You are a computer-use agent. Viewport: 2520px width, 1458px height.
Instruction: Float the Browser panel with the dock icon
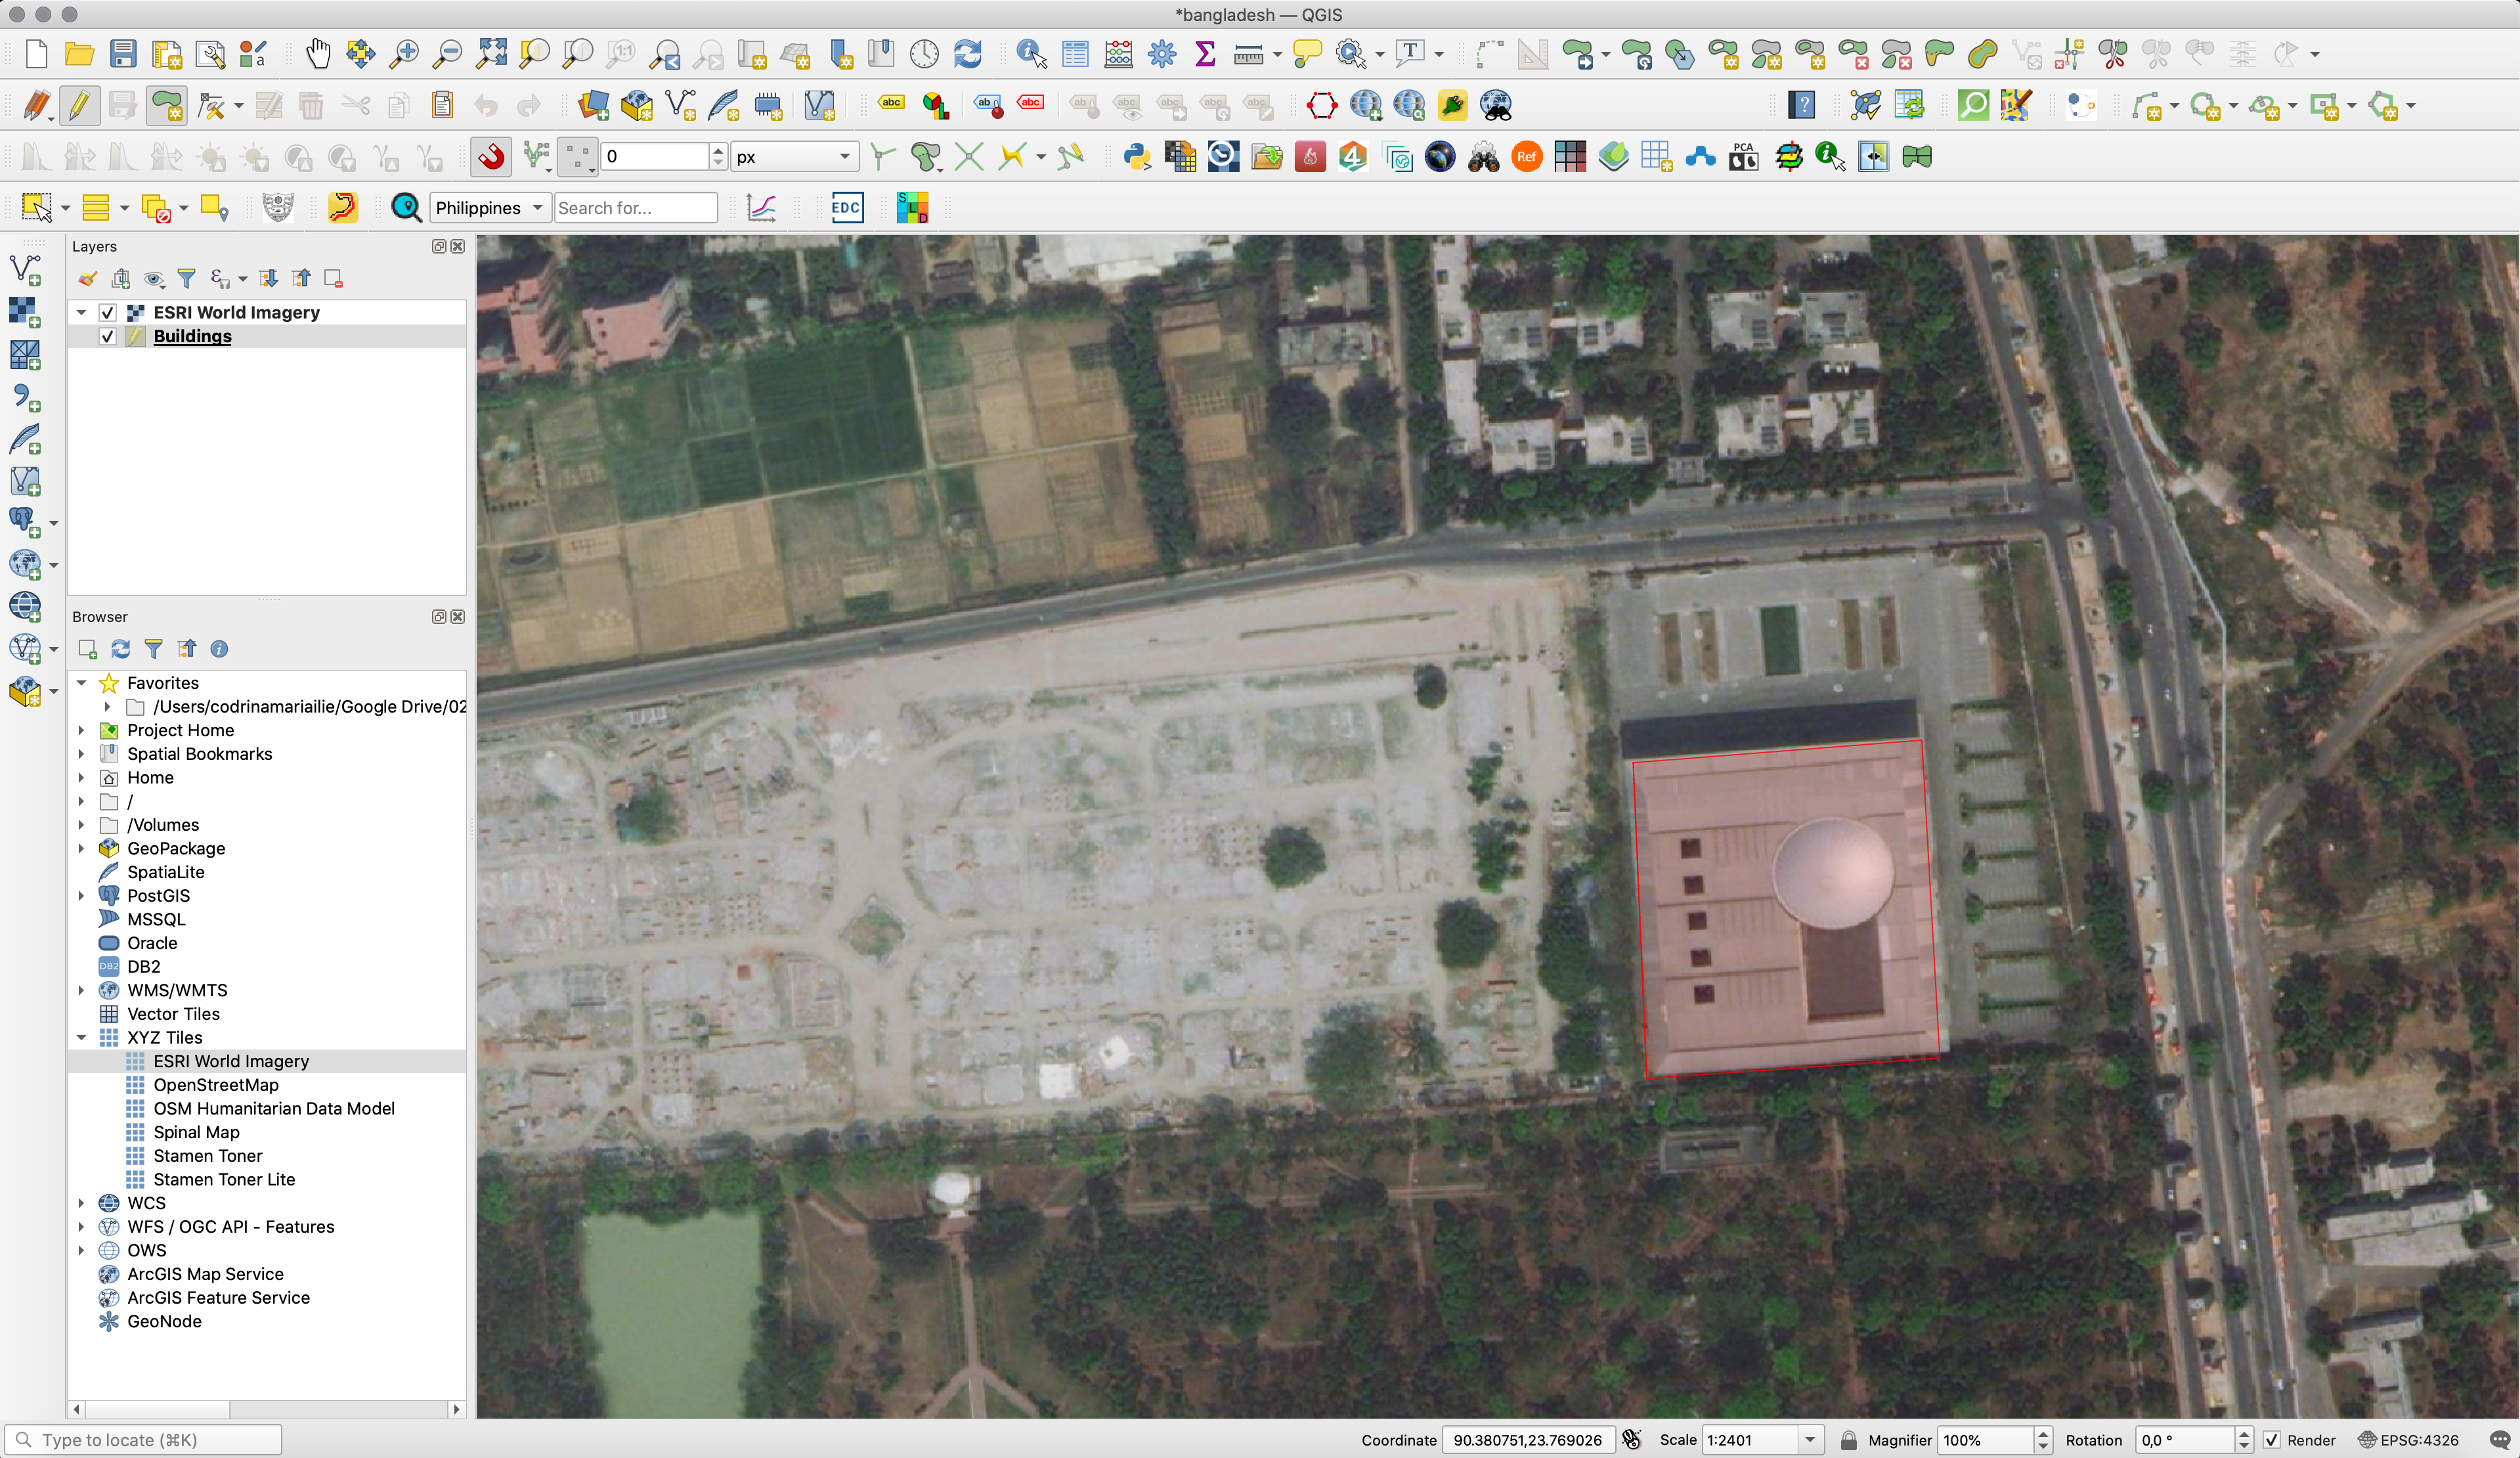tap(439, 617)
